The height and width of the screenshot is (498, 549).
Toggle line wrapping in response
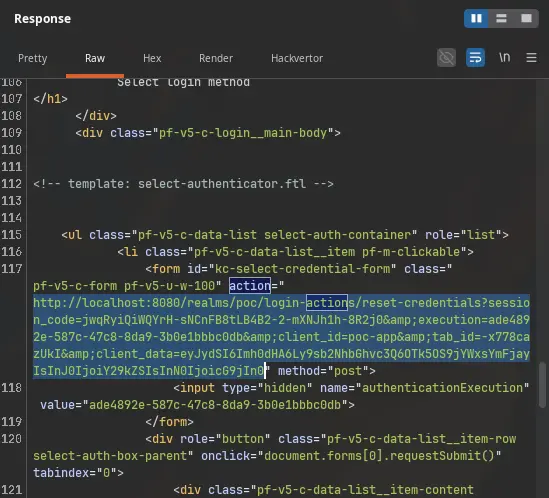pyautogui.click(x=475, y=57)
